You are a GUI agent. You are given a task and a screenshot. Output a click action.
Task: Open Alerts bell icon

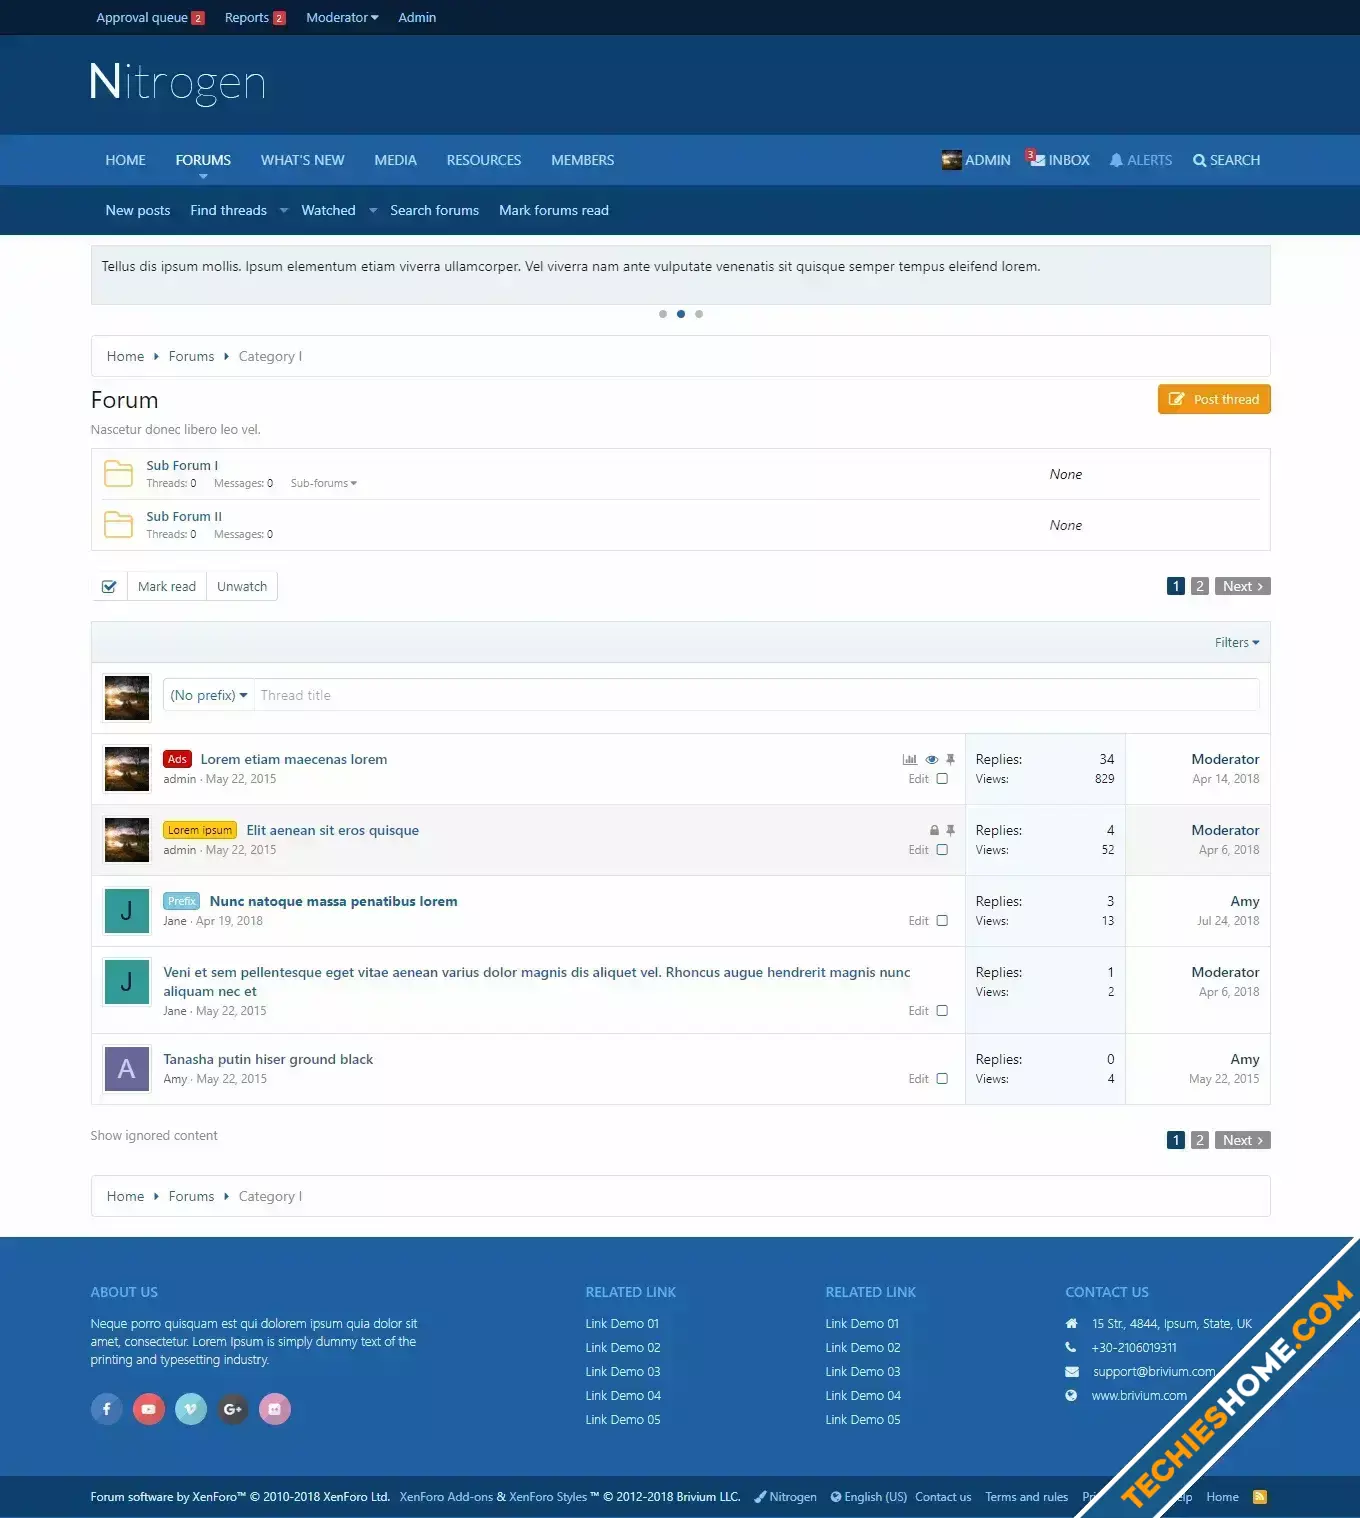[x=1116, y=160]
